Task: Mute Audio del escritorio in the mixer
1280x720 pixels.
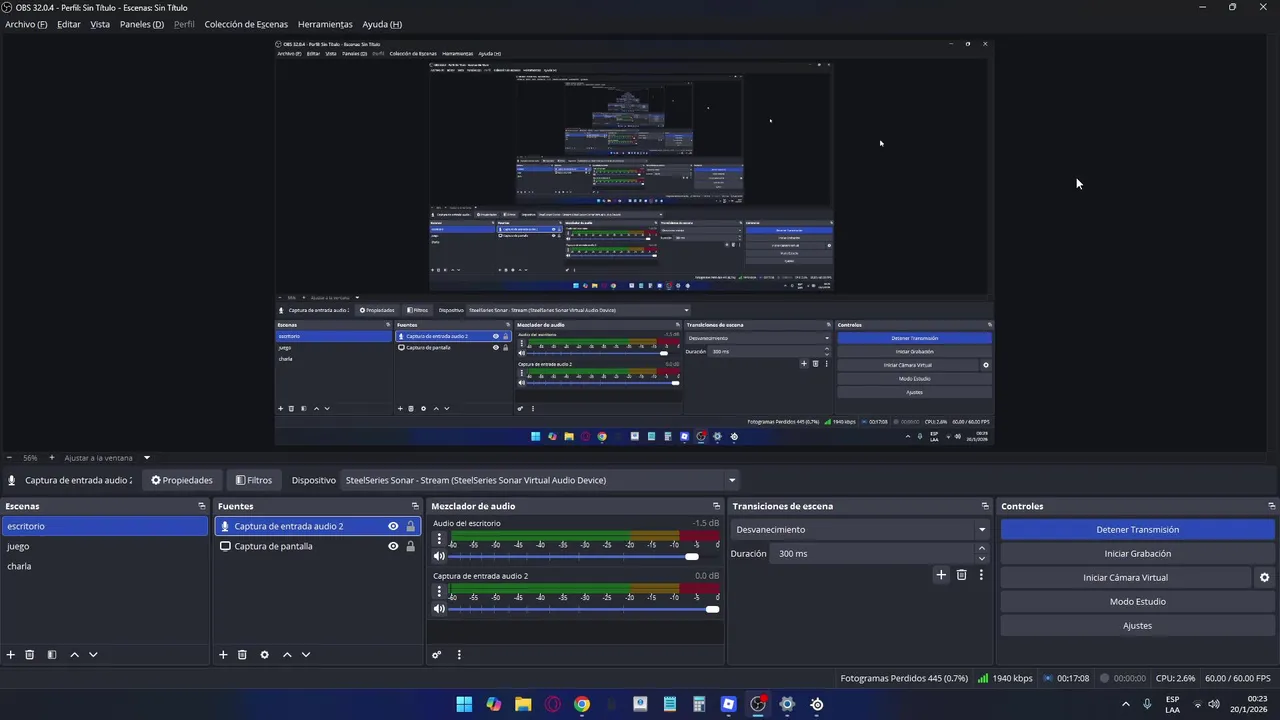Action: [x=439, y=556]
